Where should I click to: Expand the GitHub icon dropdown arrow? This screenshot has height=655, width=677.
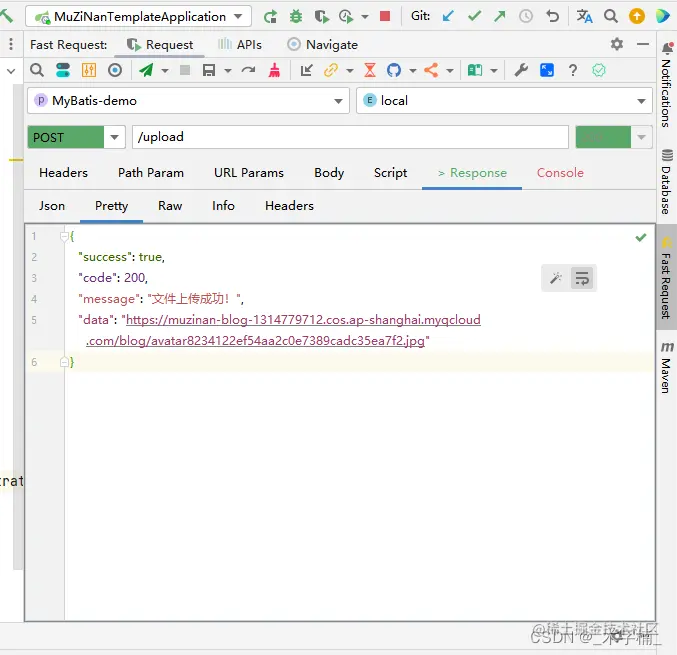pyautogui.click(x=413, y=70)
